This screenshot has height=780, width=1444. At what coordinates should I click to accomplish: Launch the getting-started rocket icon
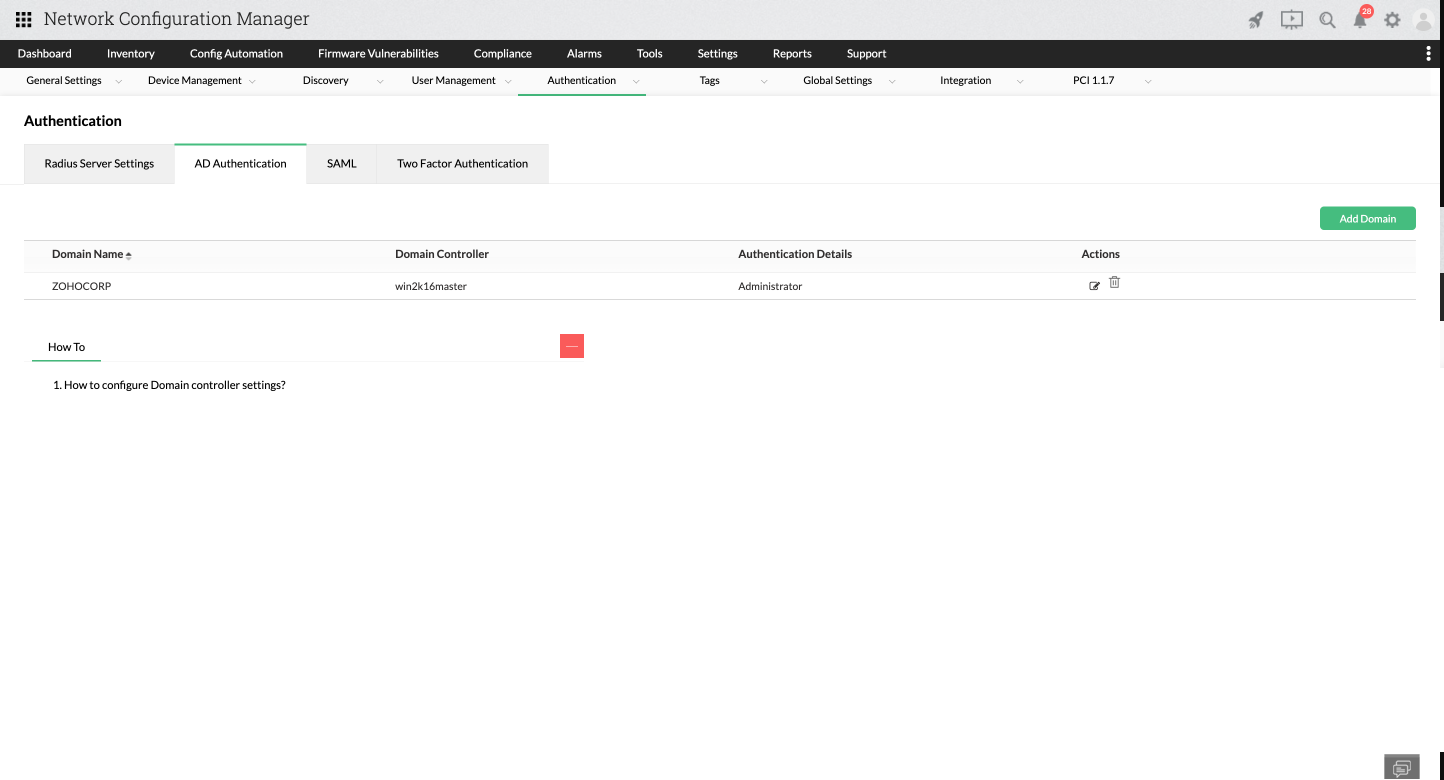(x=1255, y=19)
